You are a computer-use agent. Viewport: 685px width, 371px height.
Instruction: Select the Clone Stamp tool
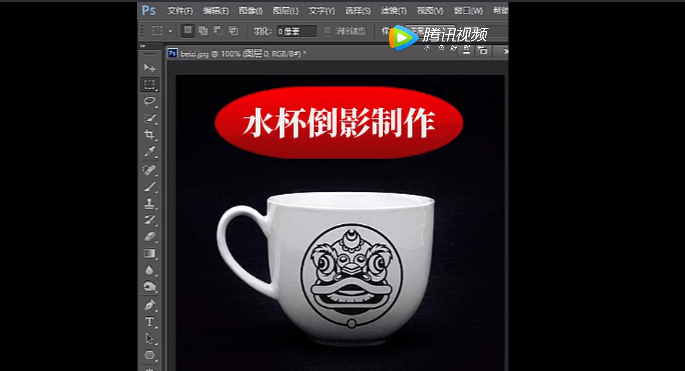[149, 203]
